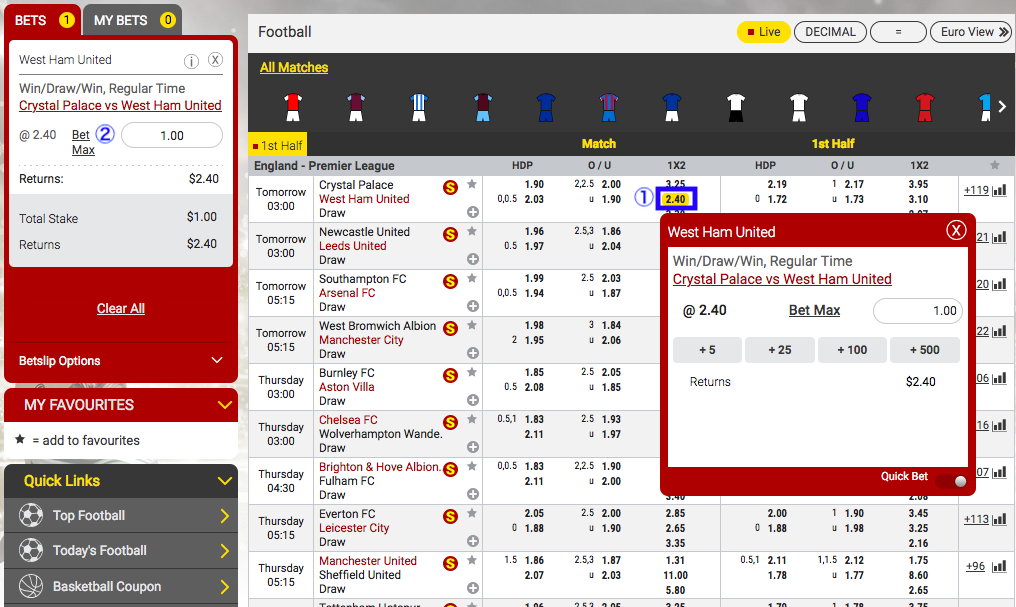Open +96 more markets for Manchester United row

coord(975,566)
